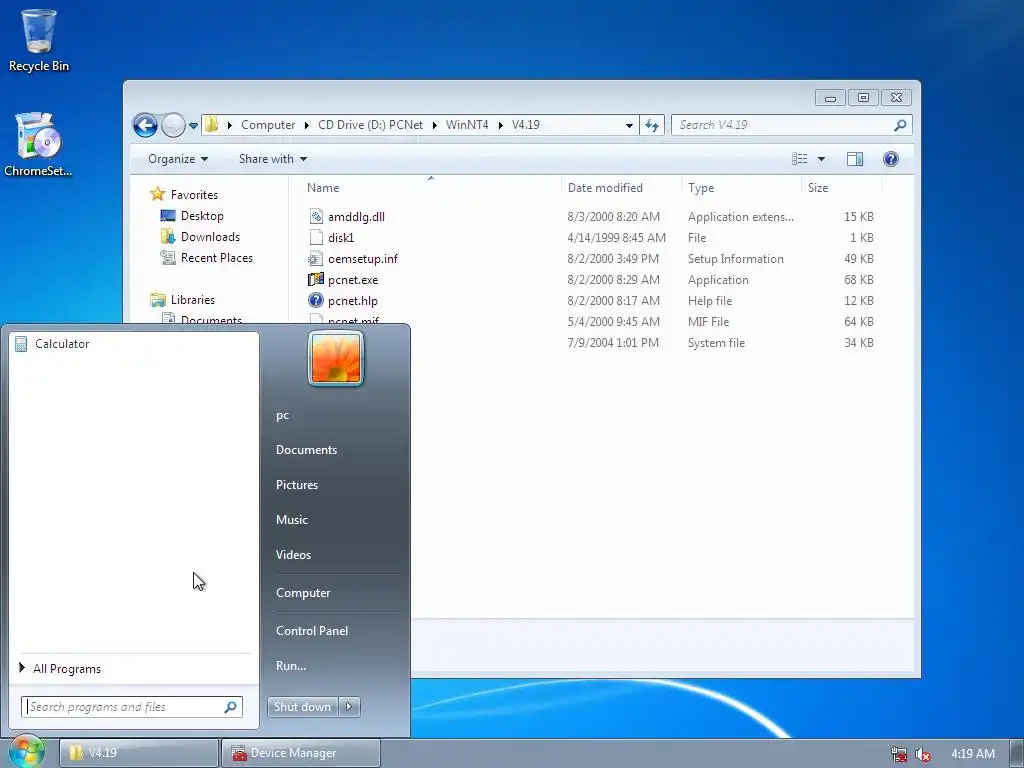Click the 7/9/2004 1:01 PM date cell

[613, 343]
